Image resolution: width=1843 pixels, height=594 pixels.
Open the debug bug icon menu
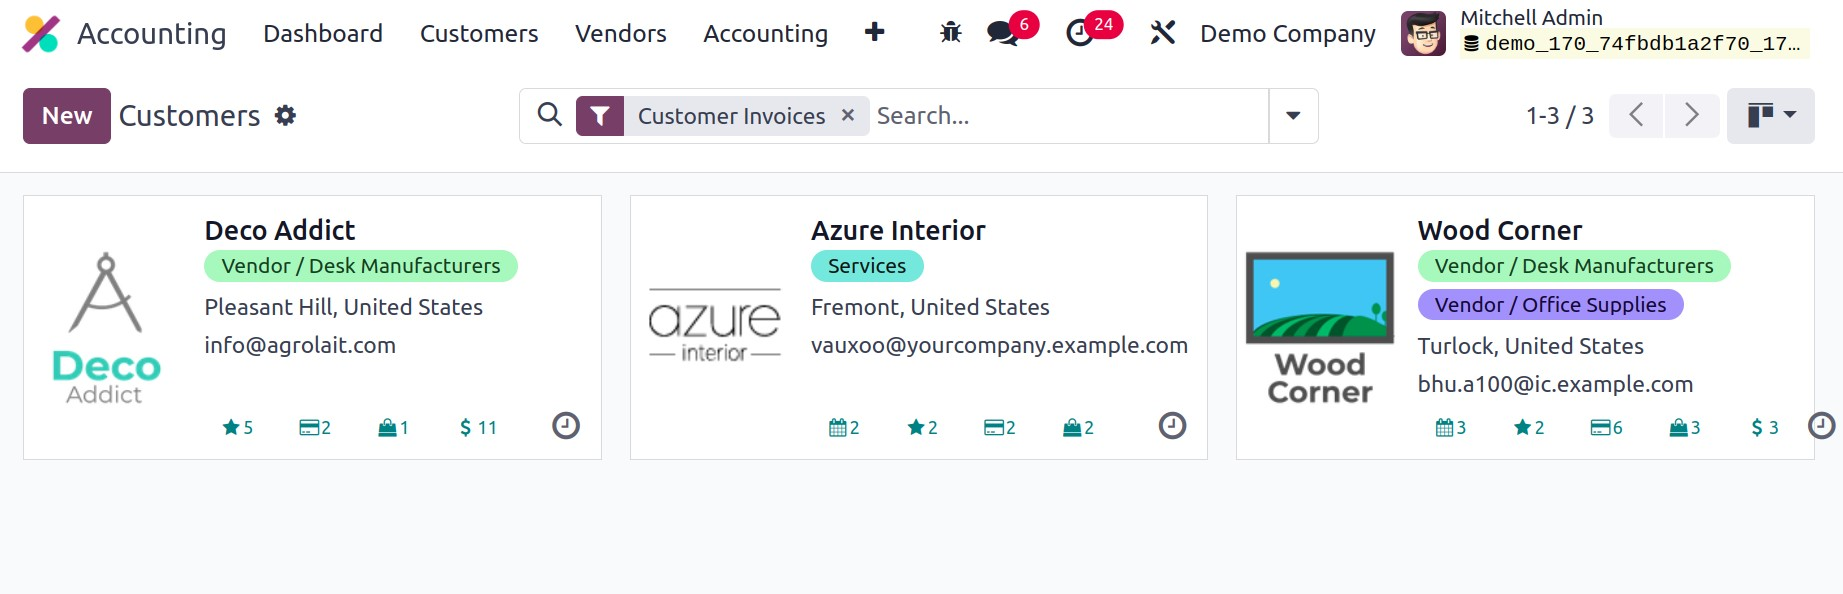click(x=950, y=33)
